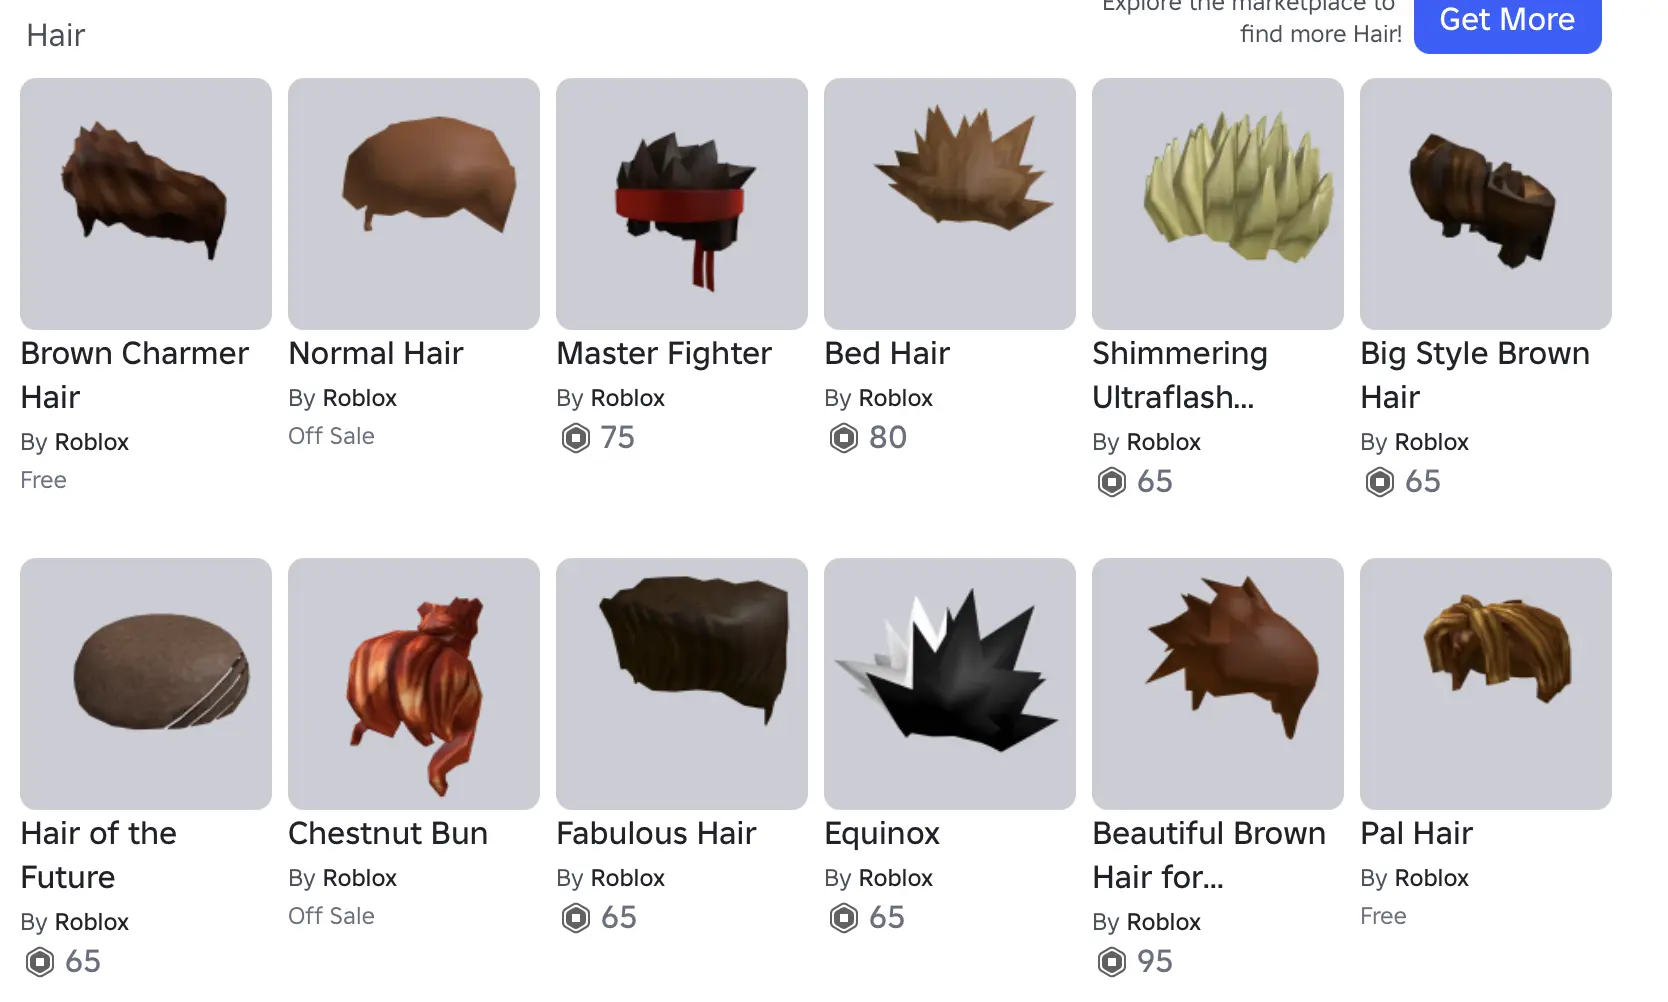The image size is (1668, 1002).
Task: Open Shimmering Ultraflash hair thumbnail
Action: 1218,204
